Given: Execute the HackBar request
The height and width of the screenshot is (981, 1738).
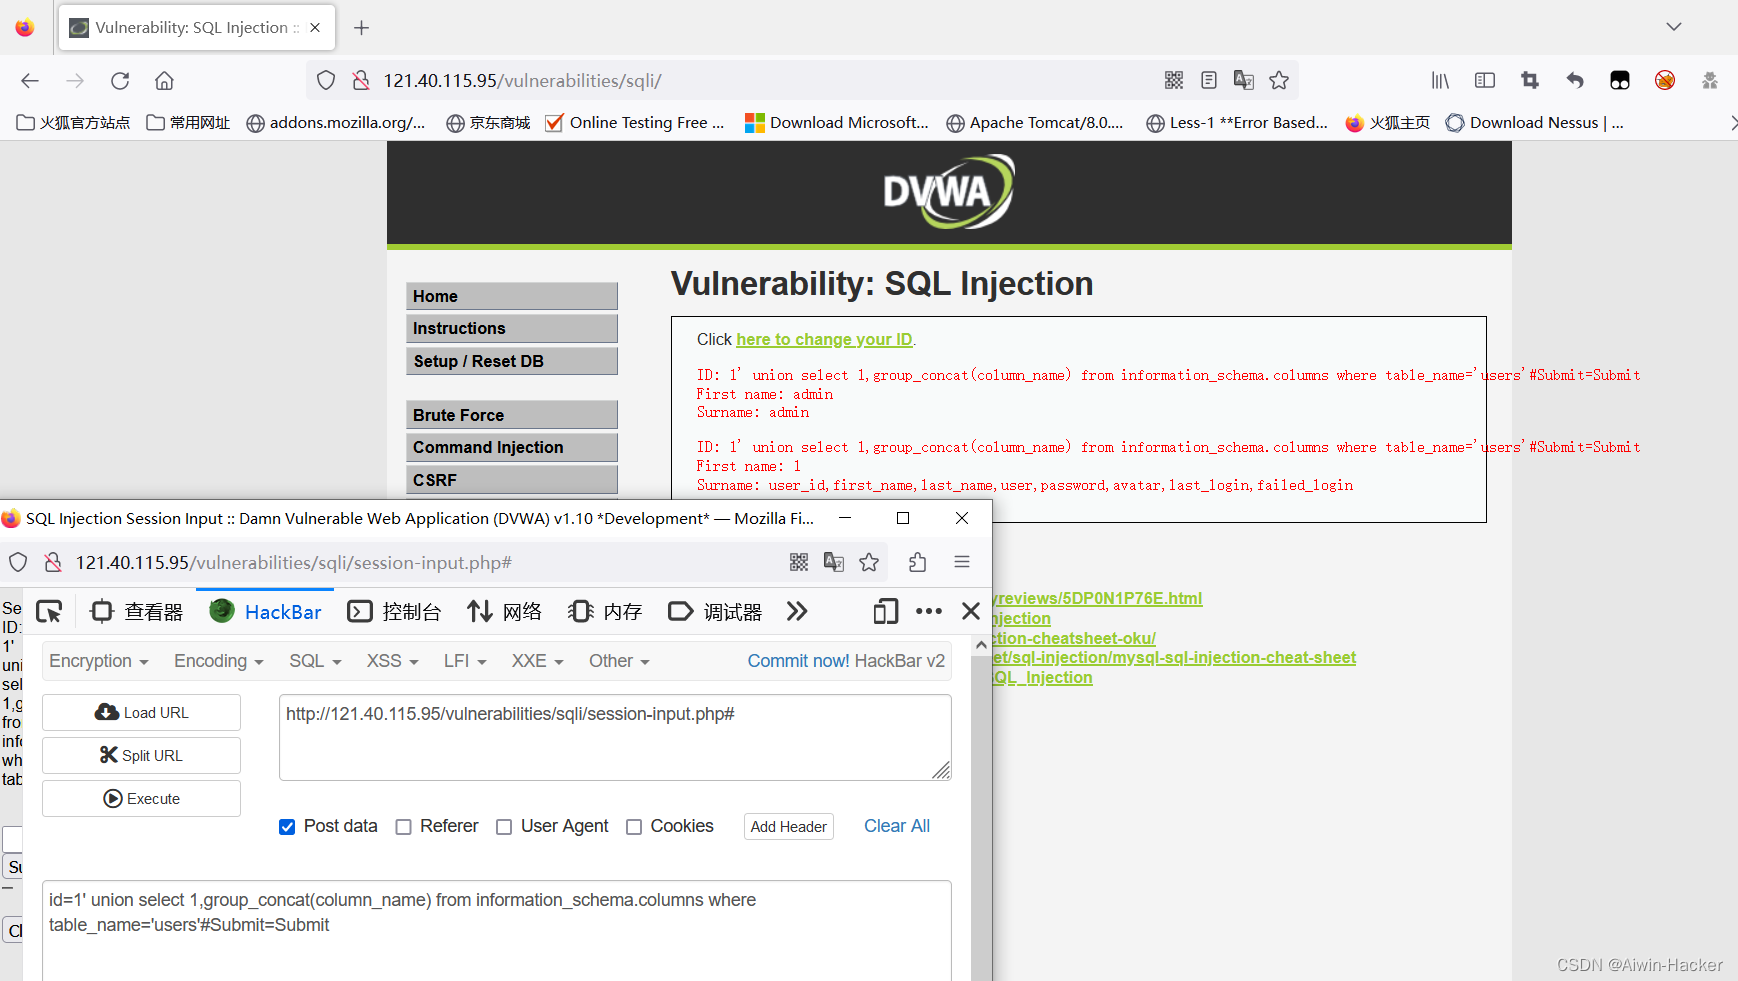Looking at the screenshot, I should (141, 799).
